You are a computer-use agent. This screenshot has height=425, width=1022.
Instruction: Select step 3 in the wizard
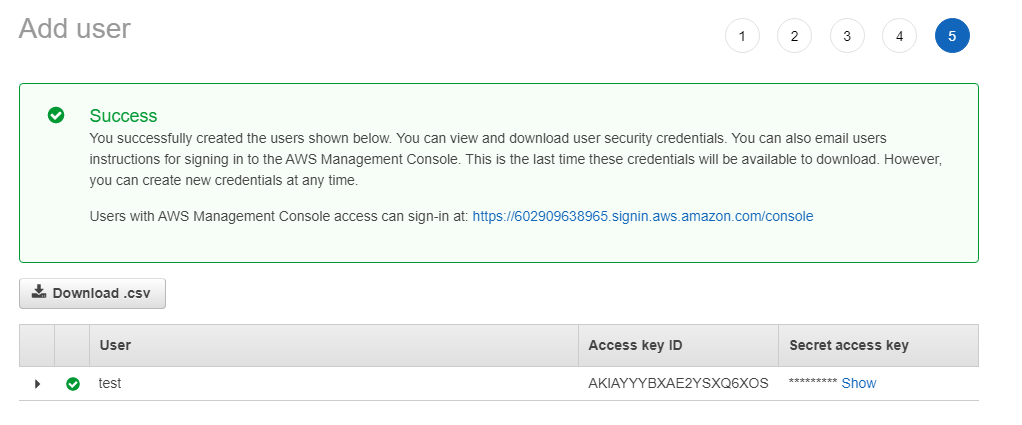tap(847, 36)
